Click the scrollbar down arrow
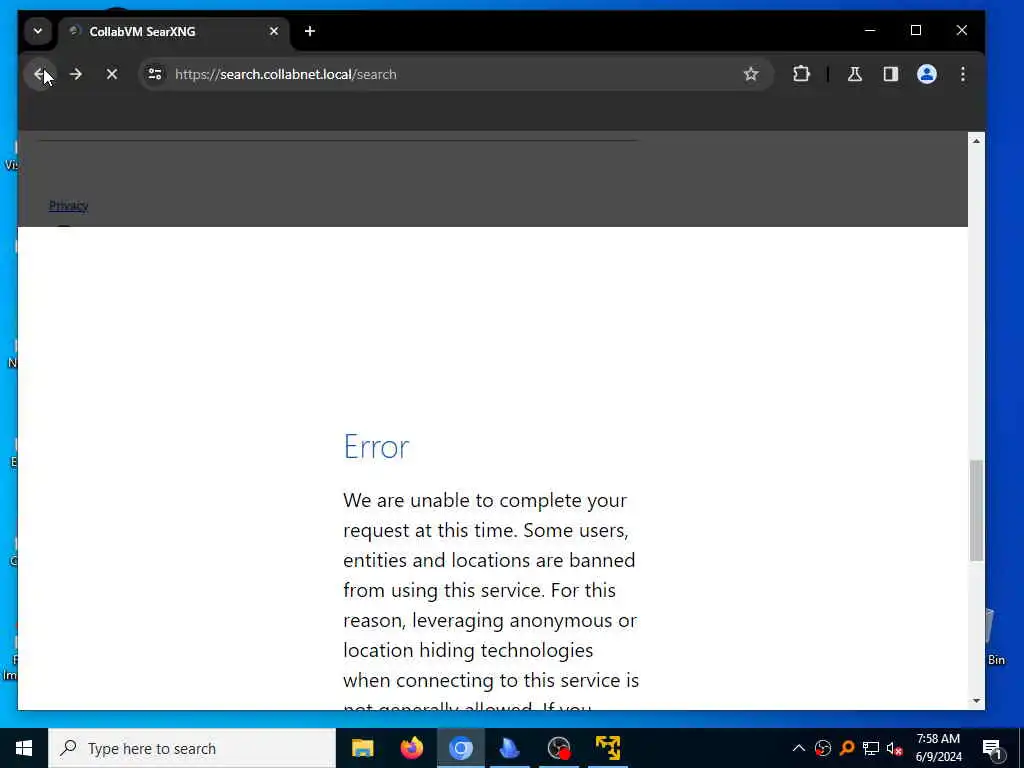 click(976, 701)
